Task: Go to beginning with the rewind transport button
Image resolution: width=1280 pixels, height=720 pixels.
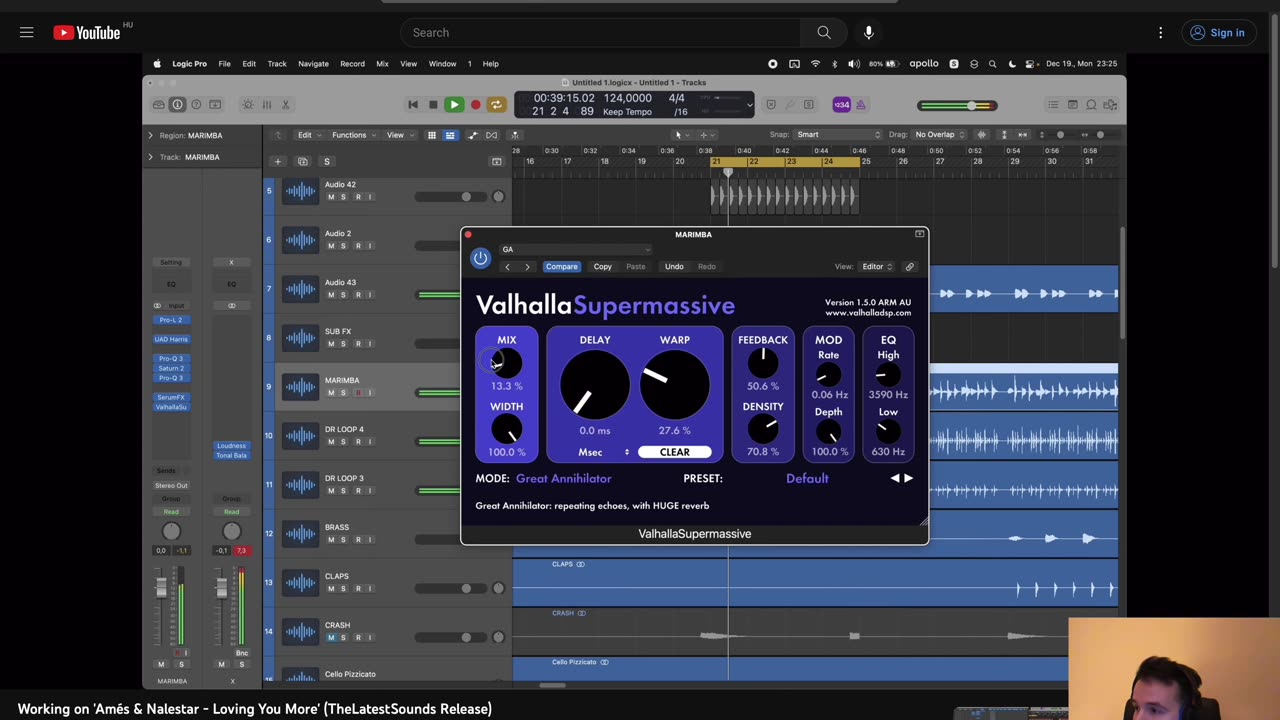Action: click(x=412, y=104)
